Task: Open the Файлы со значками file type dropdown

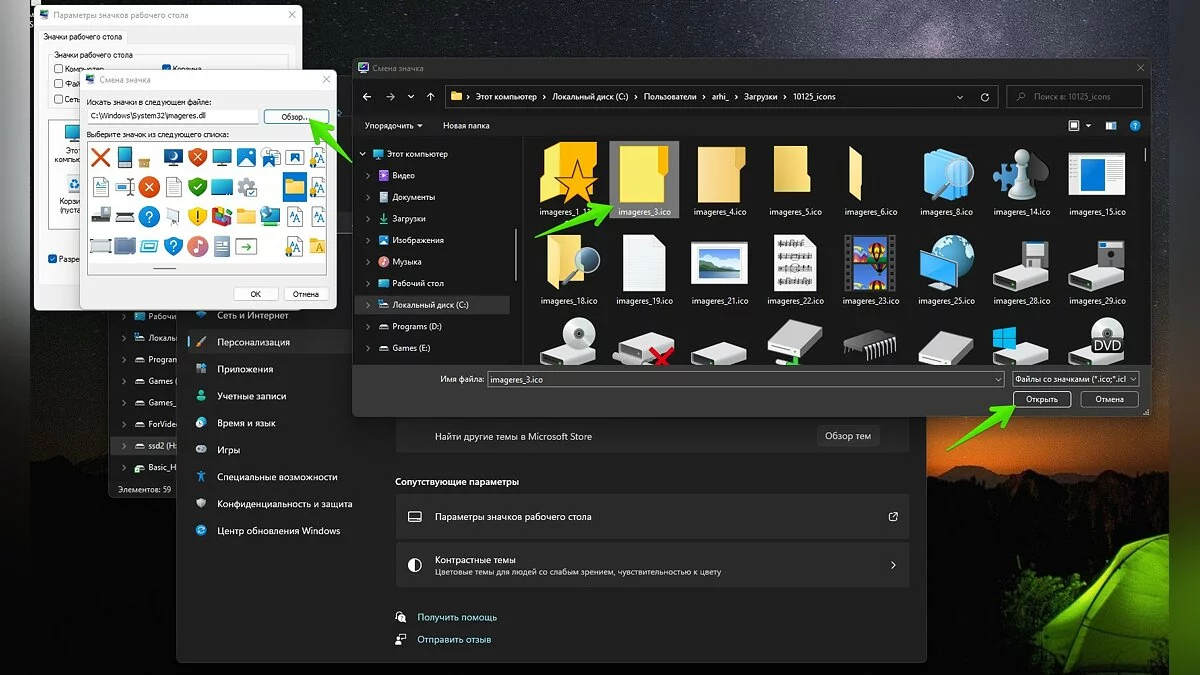Action: tap(1075, 379)
